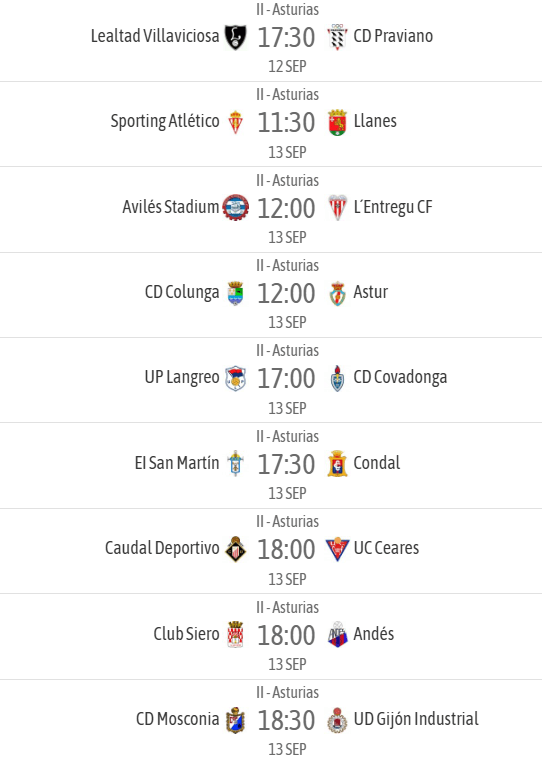The image size is (542, 761).
Task: Click the Condal club badge
Action: [337, 464]
